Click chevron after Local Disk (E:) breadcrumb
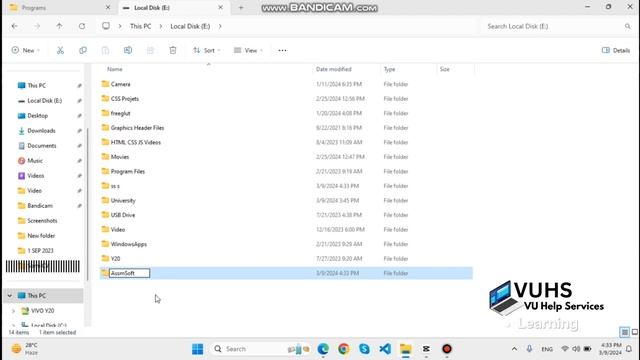Screen dimensions: 640x360 click(220, 26)
